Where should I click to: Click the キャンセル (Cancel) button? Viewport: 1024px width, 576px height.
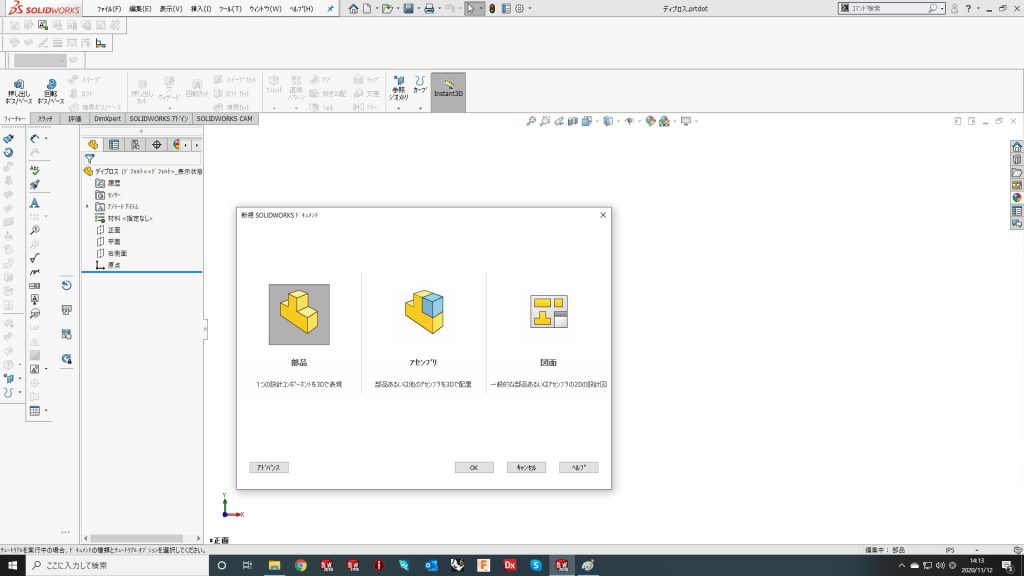526,468
